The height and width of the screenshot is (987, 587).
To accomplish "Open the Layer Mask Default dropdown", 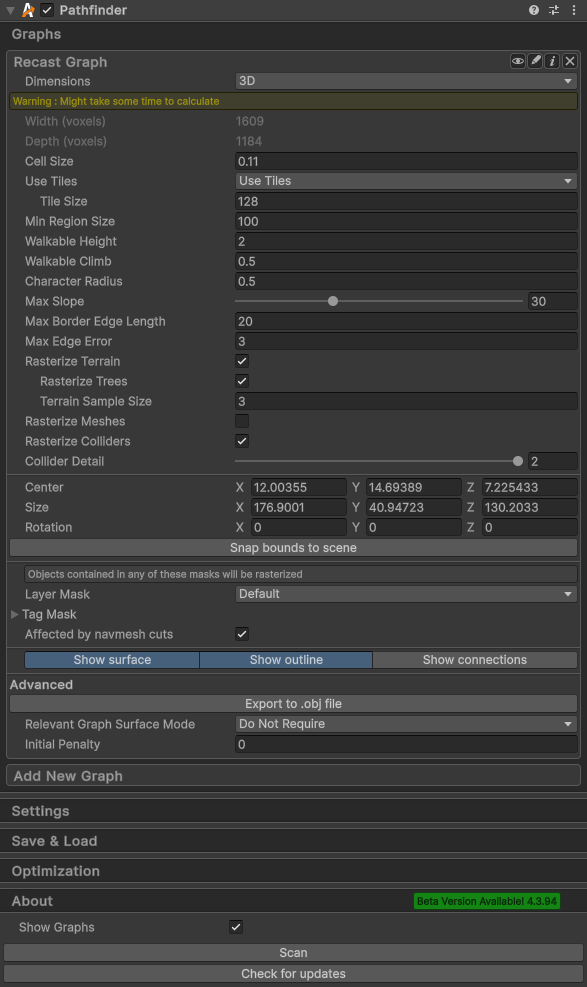I will tap(406, 594).
